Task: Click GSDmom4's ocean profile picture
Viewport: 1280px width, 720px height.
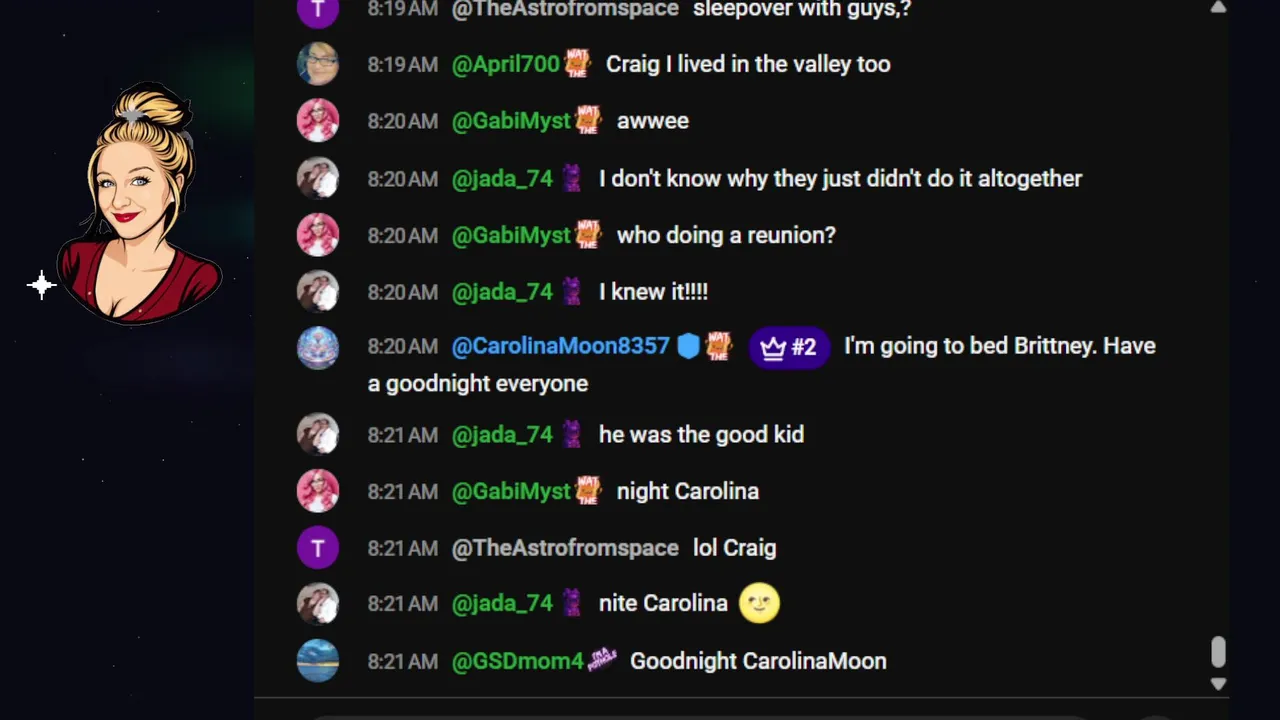Action: pos(318,661)
